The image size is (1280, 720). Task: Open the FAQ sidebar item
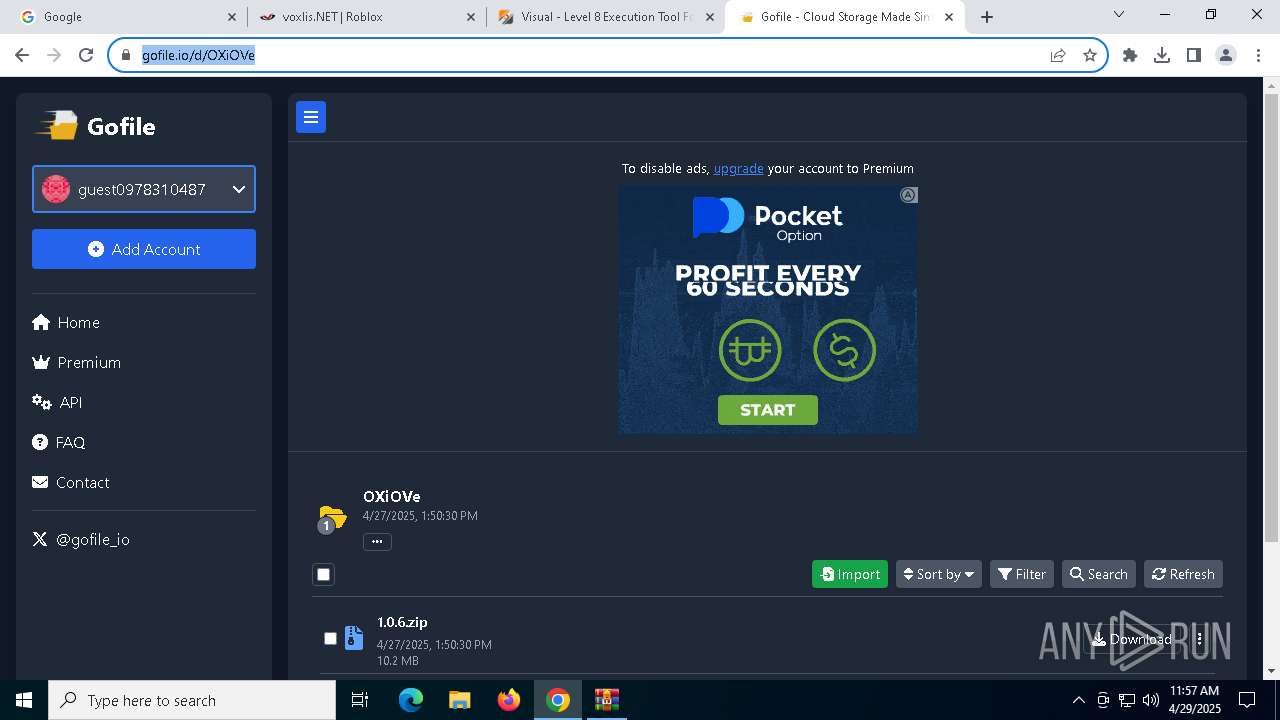click(59, 442)
